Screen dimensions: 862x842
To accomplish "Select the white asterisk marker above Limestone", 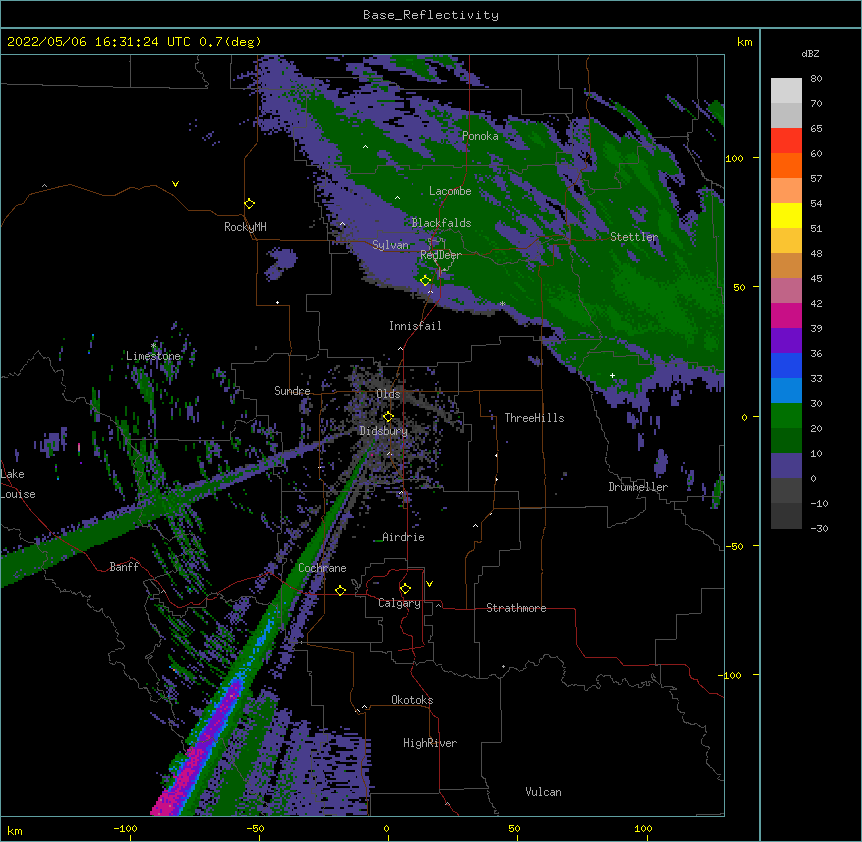I will (153, 346).
